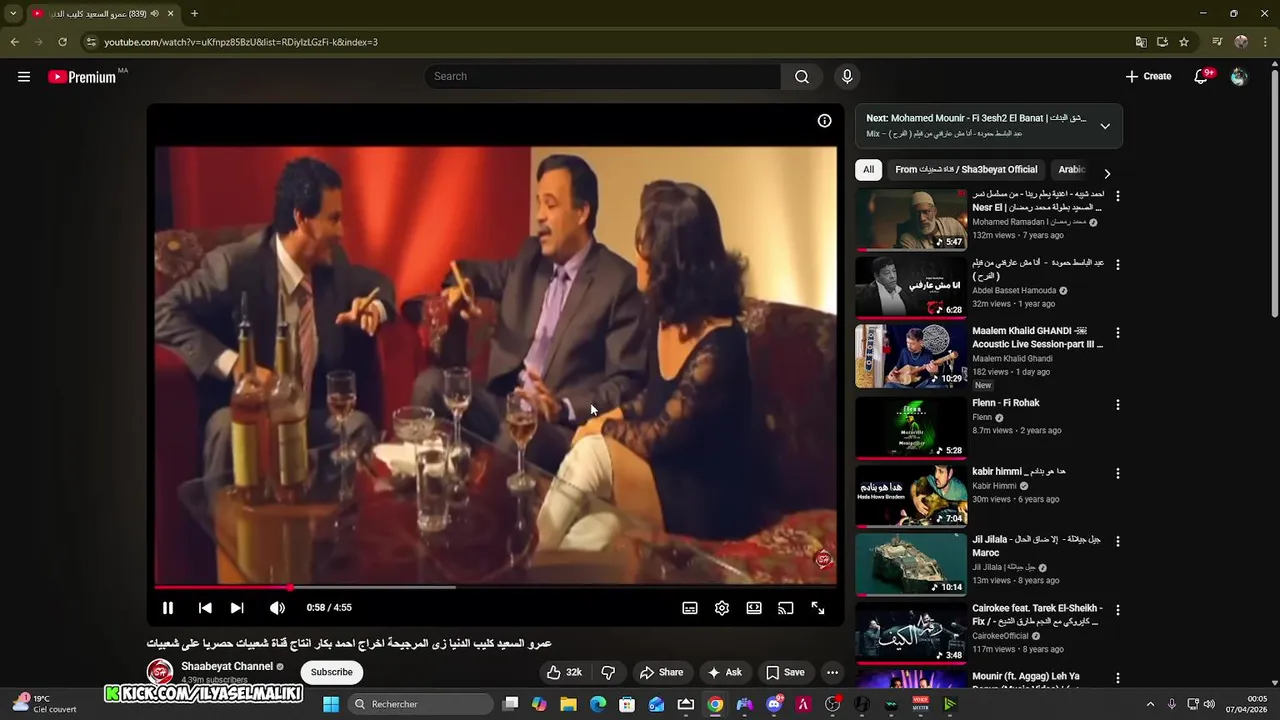Open Discord from the taskbar
The height and width of the screenshot is (720, 1280).
[x=774, y=704]
